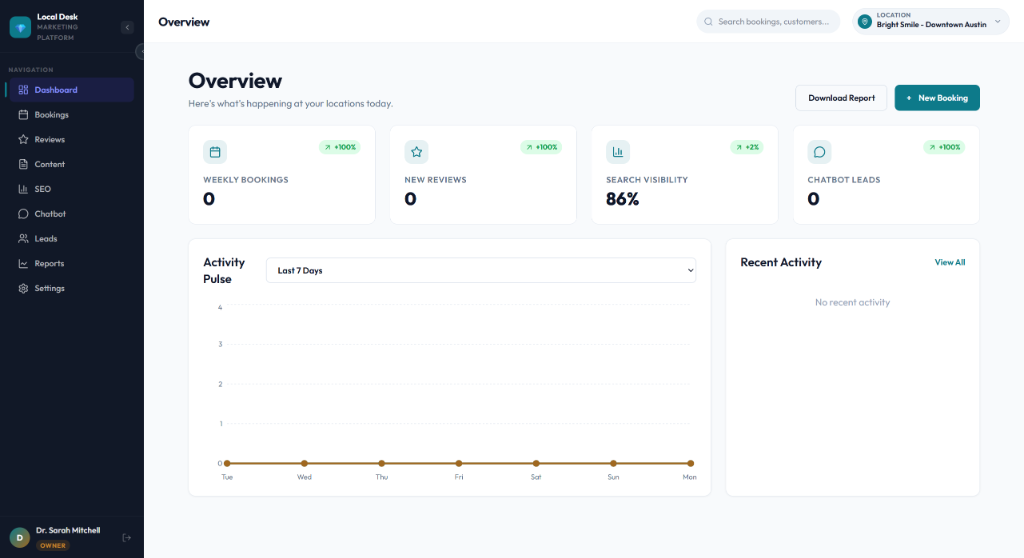Click the Sun data point on chart
This screenshot has width=1024, height=558.
613,463
